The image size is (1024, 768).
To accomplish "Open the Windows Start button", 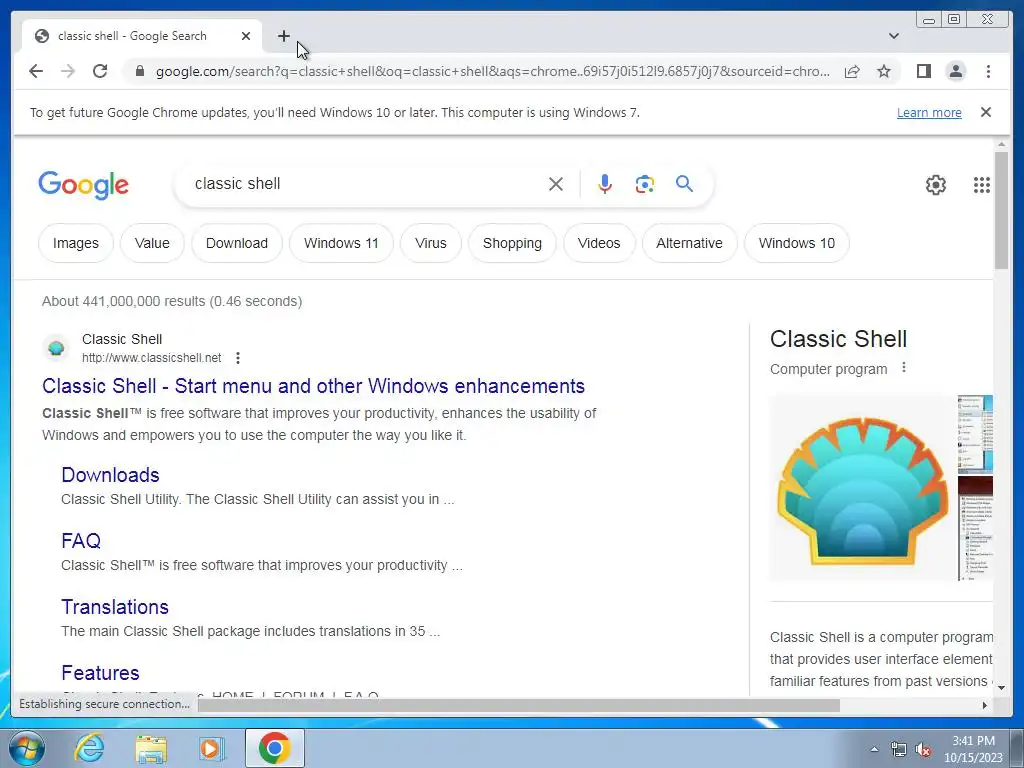I will (27, 748).
